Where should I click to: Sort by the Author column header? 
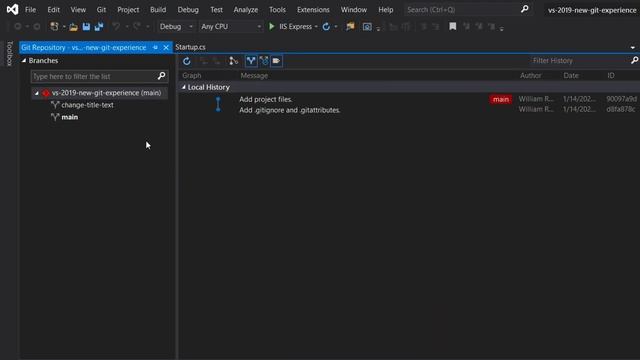point(530,76)
